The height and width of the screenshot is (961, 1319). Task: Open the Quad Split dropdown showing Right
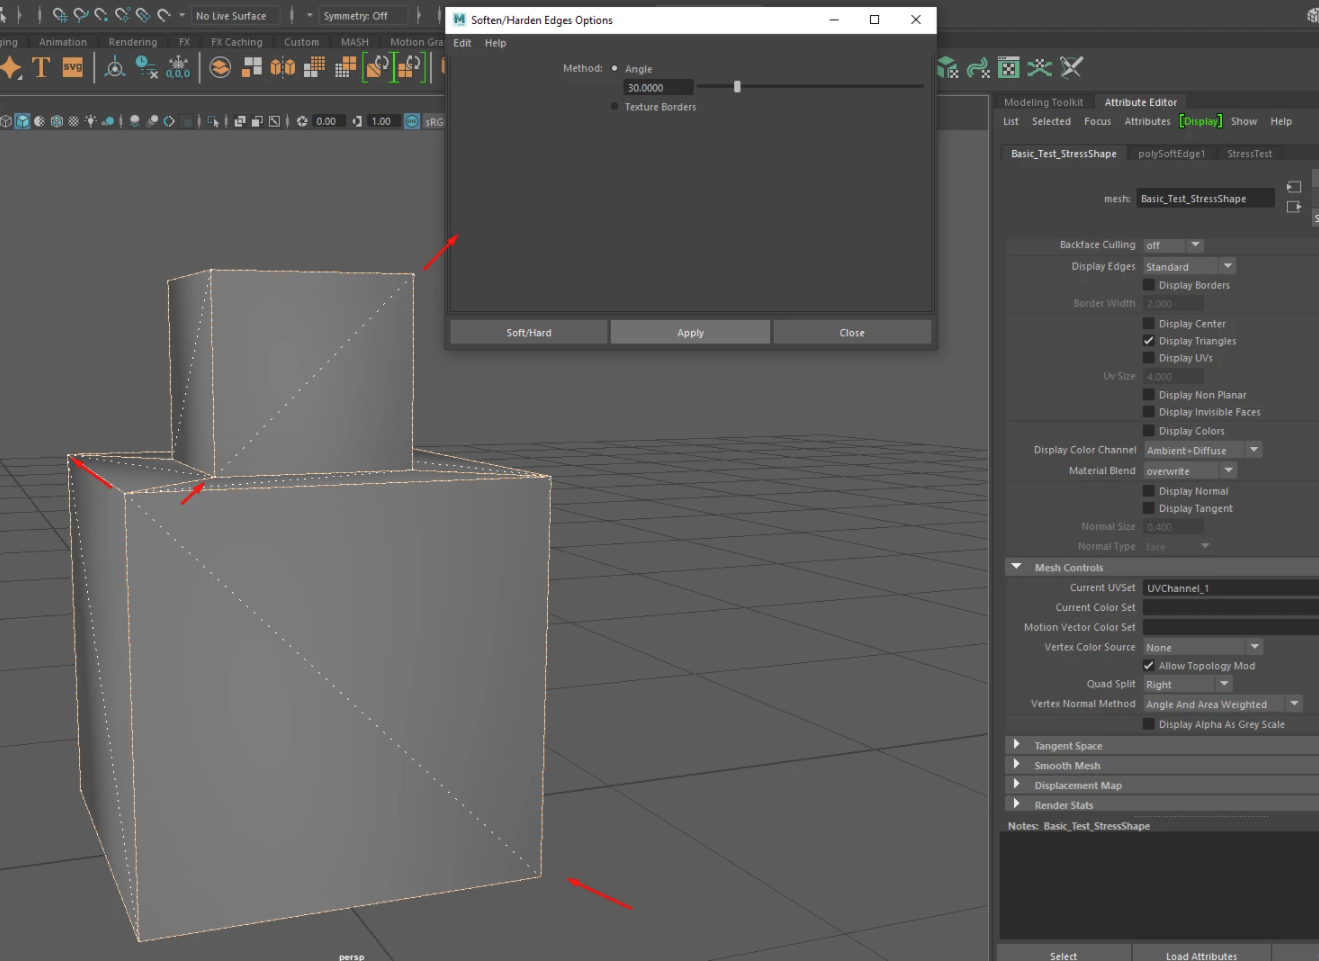point(1187,683)
